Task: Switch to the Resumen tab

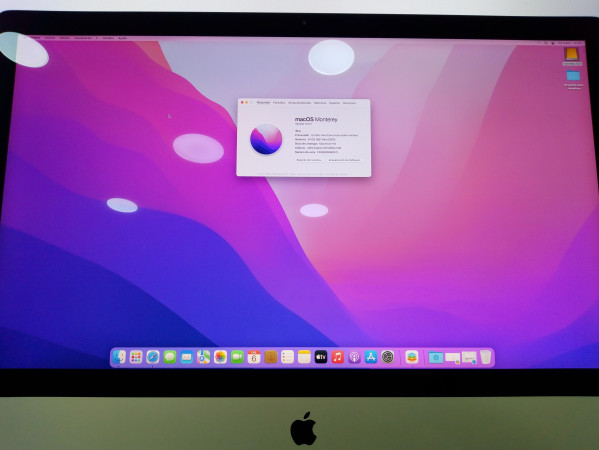Action: pos(263,103)
